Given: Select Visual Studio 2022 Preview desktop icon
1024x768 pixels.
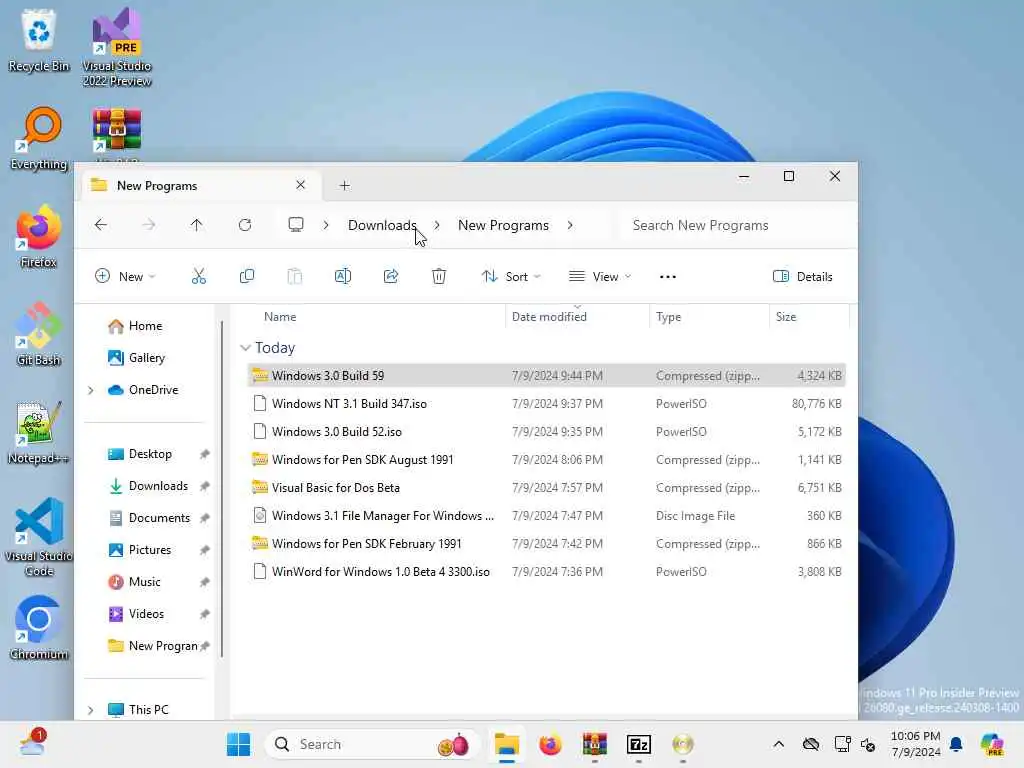Looking at the screenshot, I should click(x=117, y=48).
